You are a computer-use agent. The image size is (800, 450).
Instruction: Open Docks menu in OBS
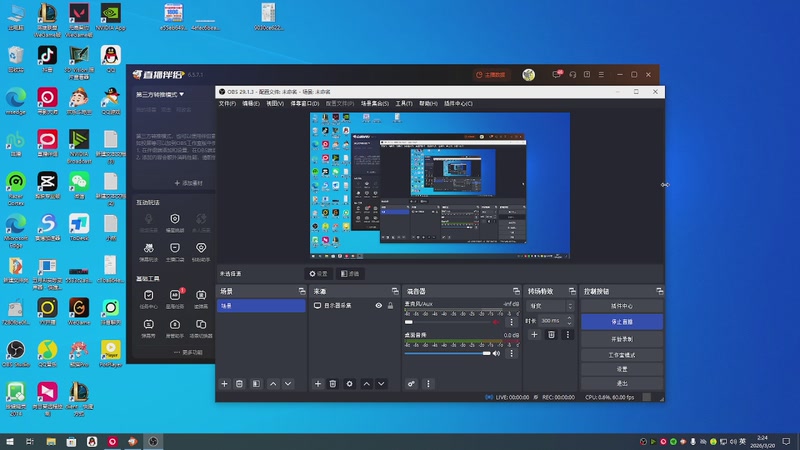[x=305, y=104]
